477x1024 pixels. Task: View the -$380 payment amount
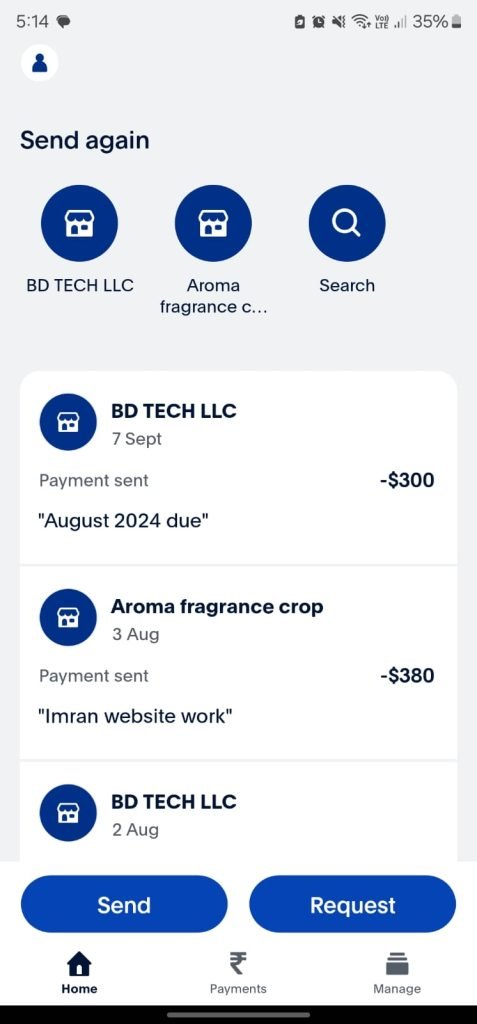(407, 676)
